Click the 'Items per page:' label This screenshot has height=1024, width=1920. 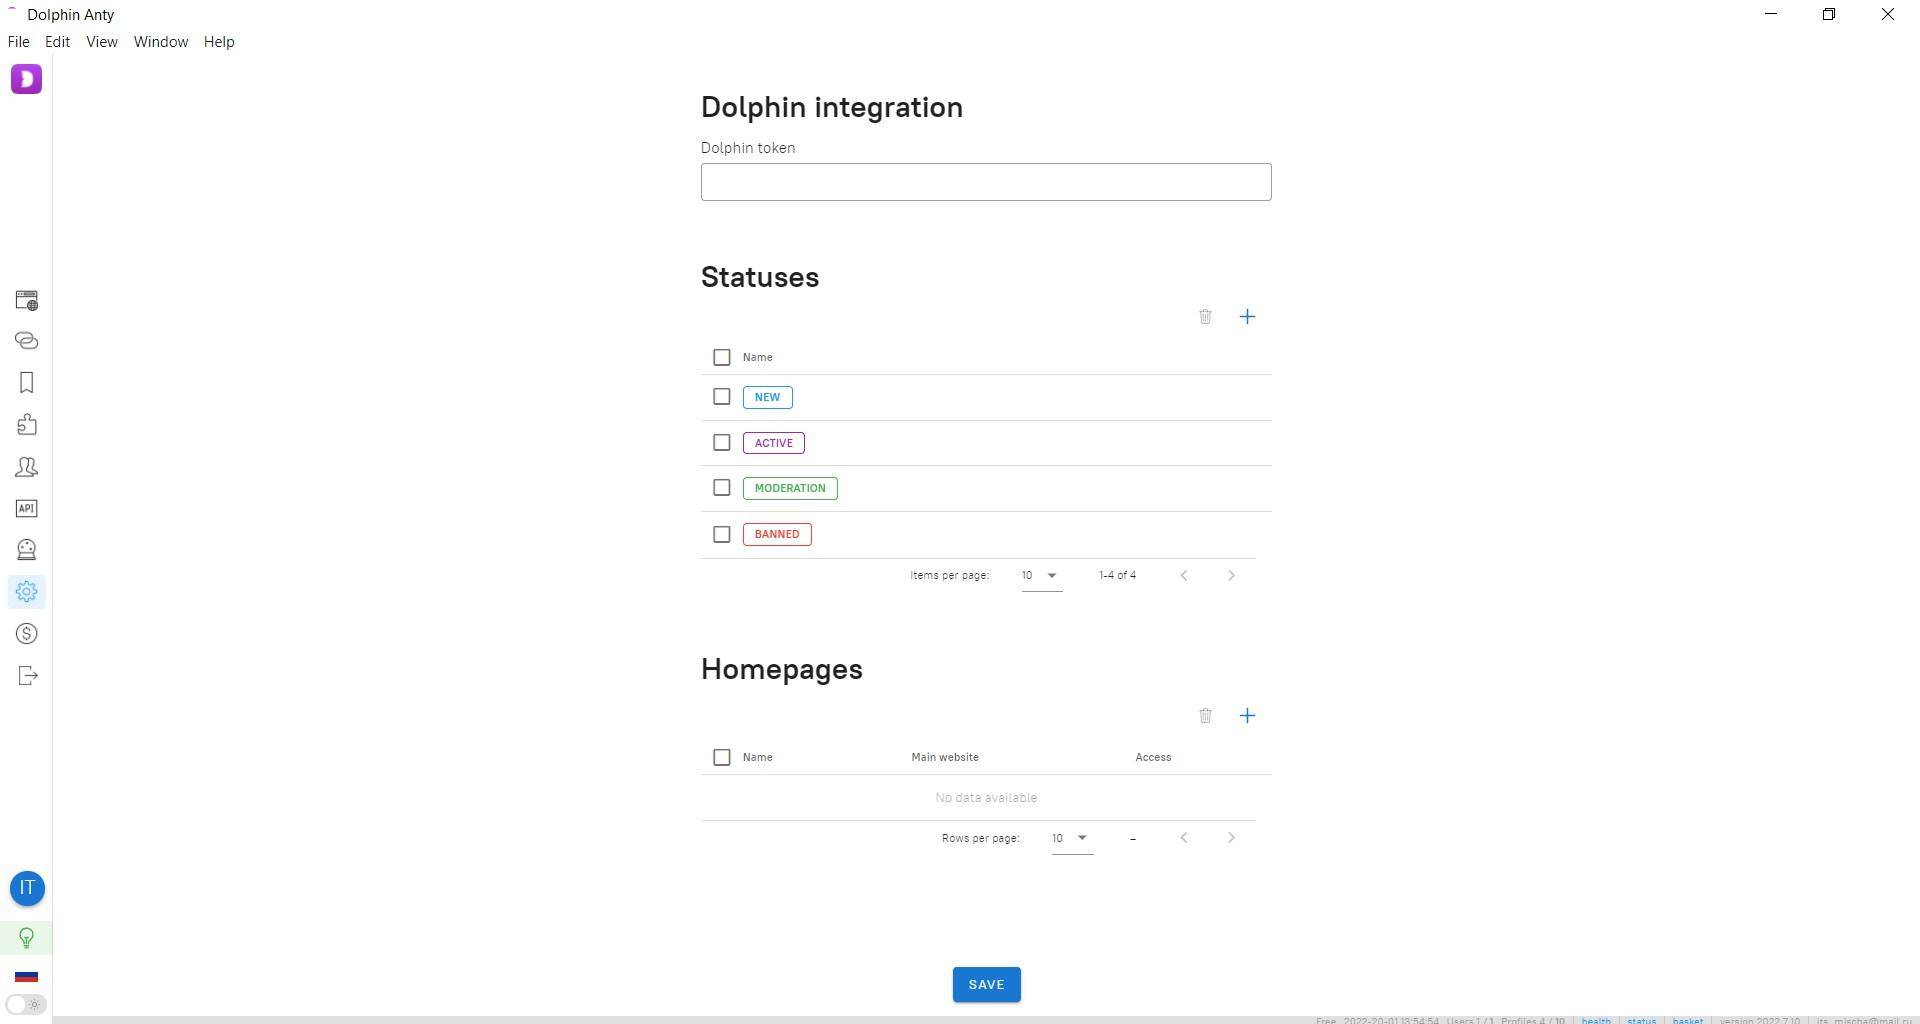pos(949,575)
